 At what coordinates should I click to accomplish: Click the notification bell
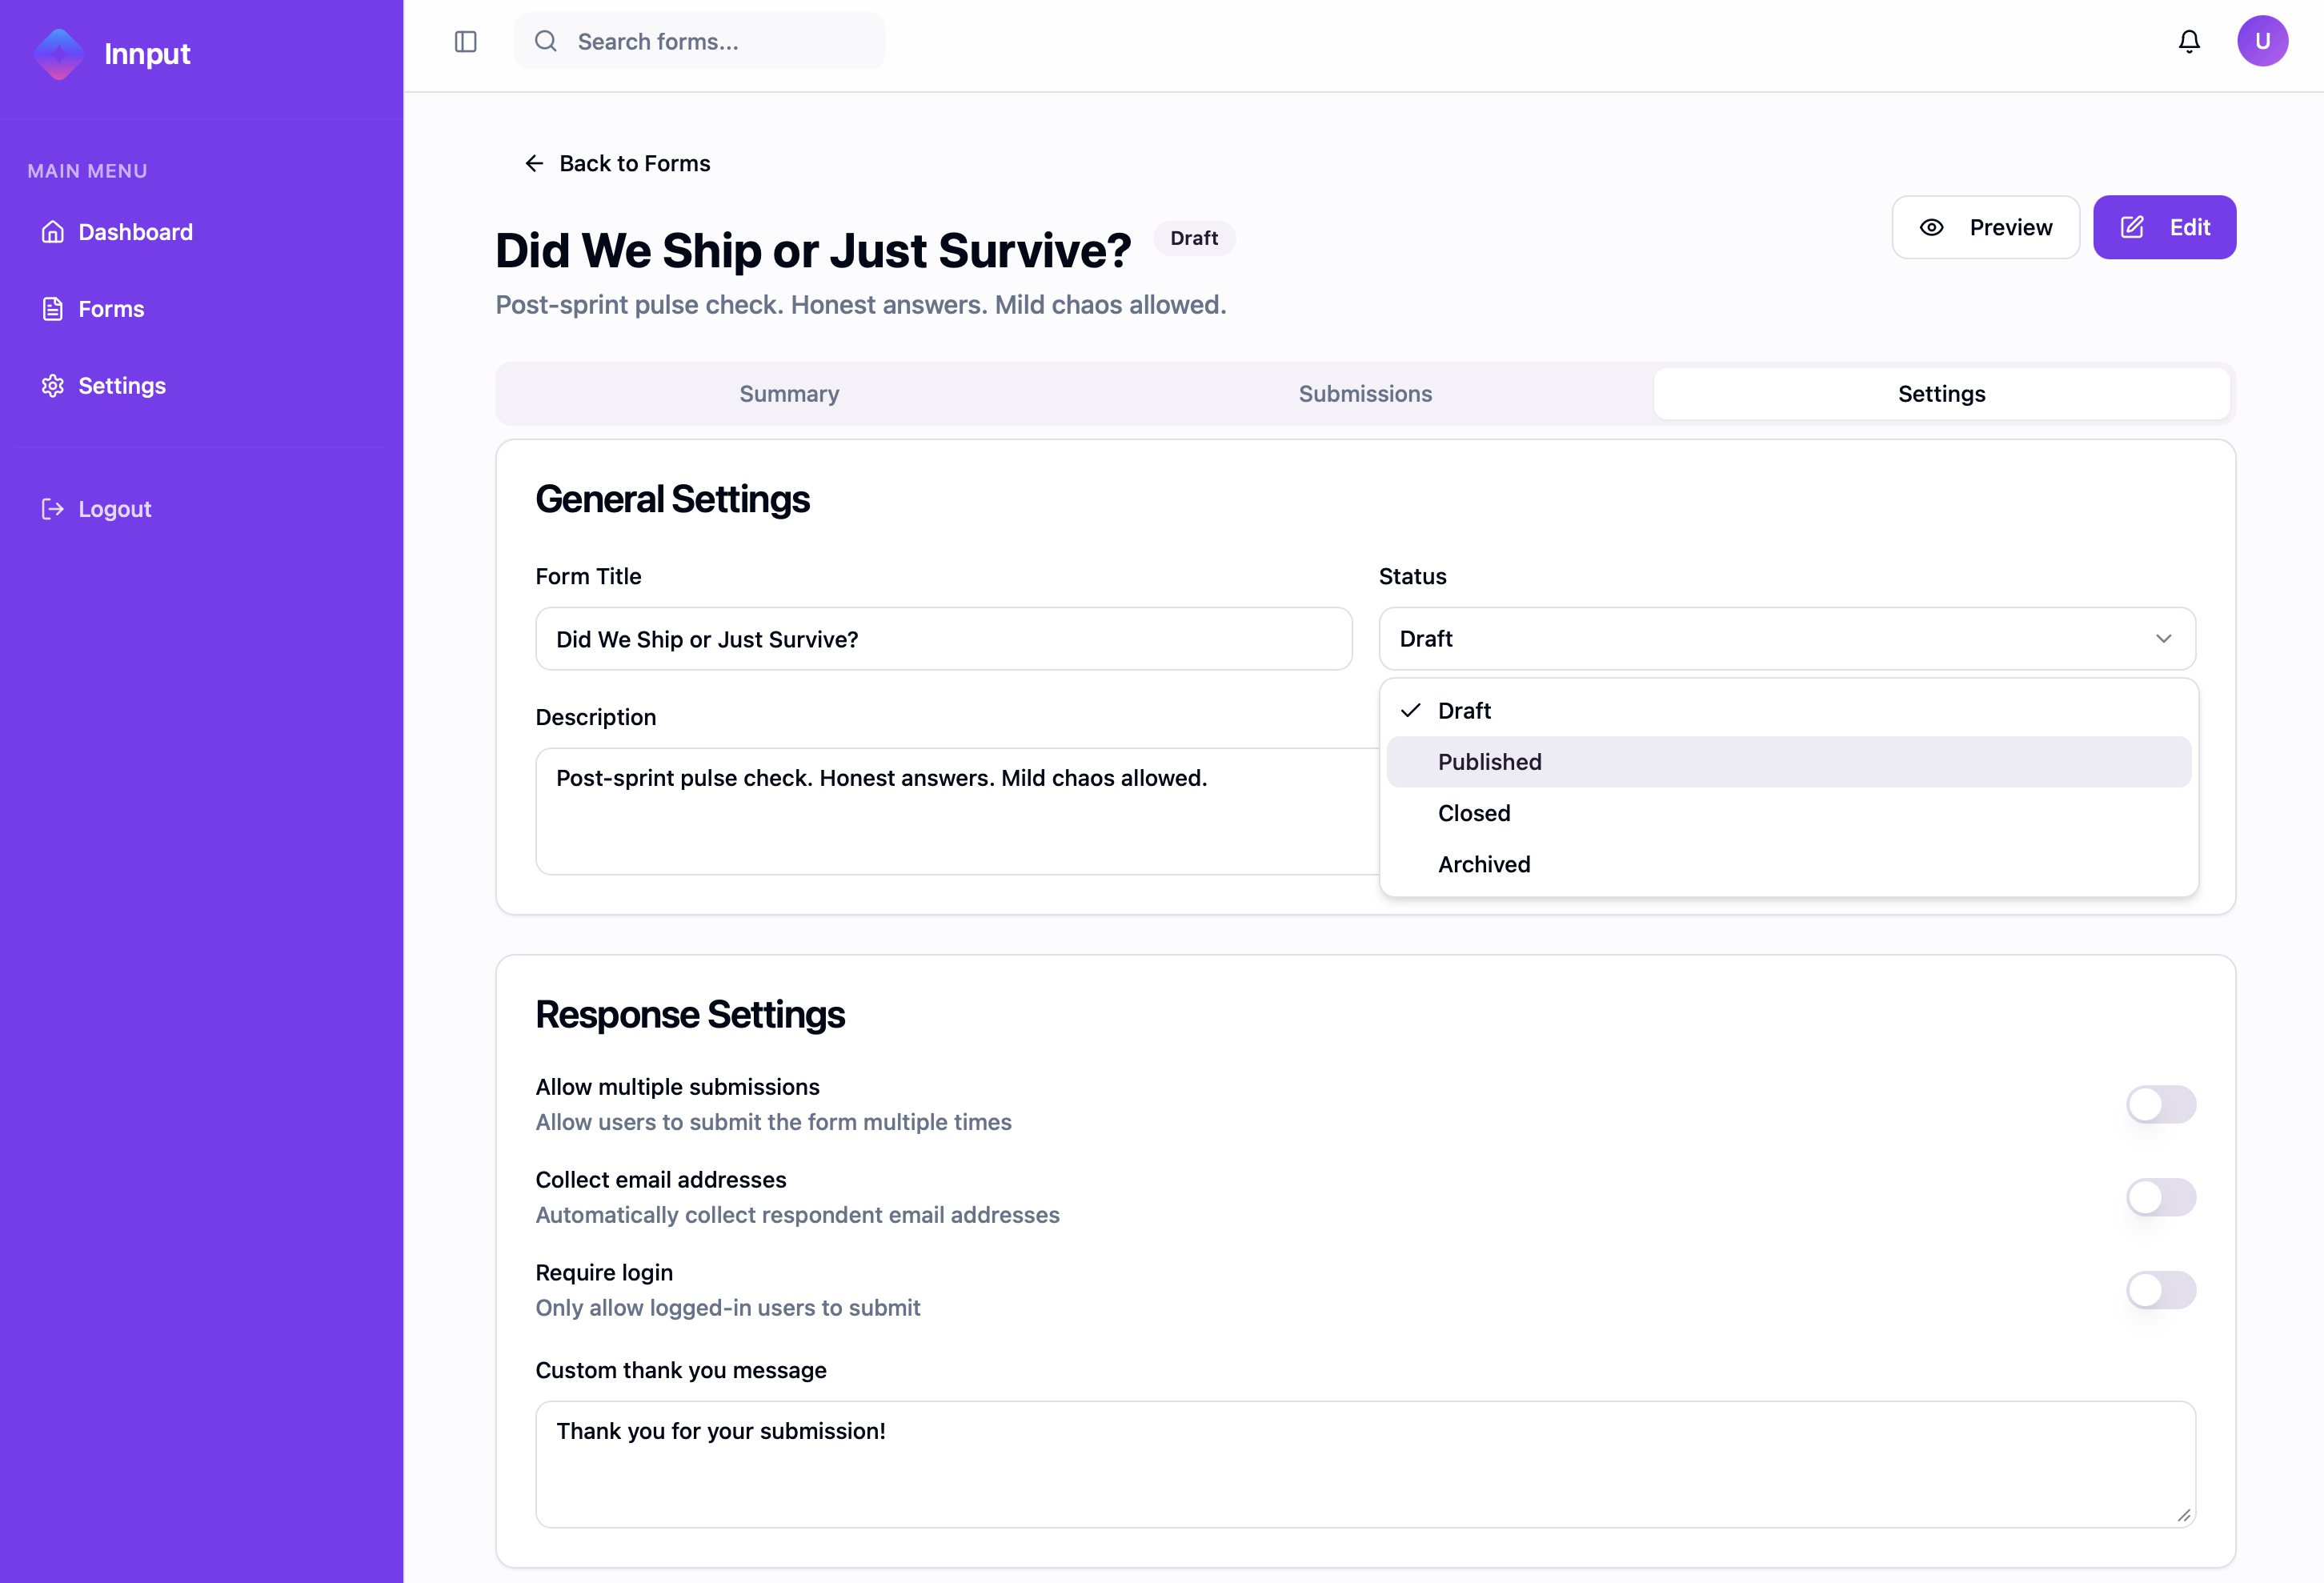coord(2188,41)
